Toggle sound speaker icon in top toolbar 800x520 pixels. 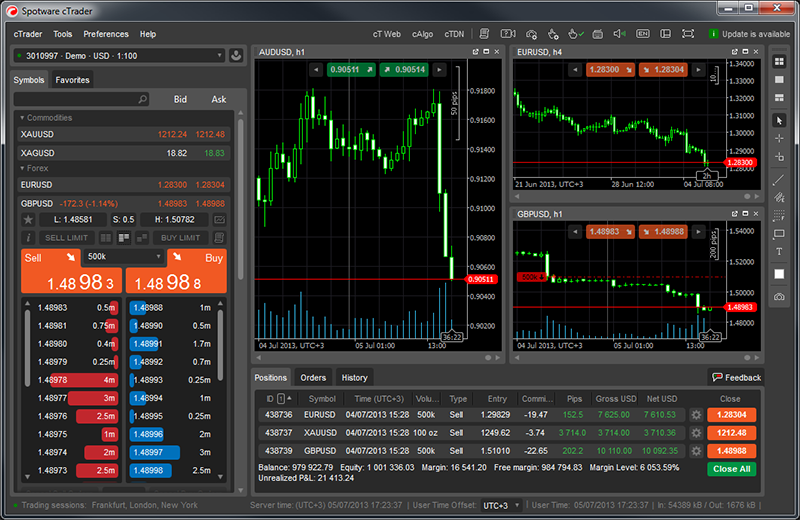pos(620,34)
